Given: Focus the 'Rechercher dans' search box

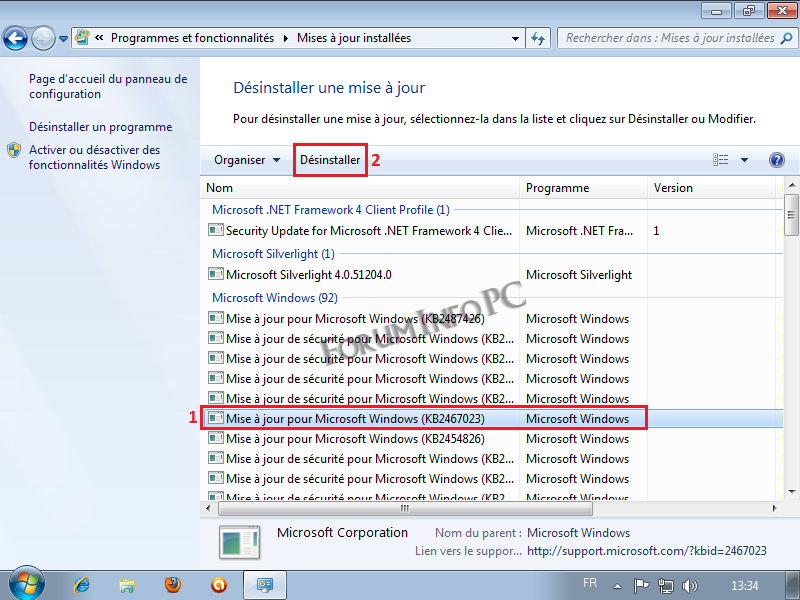Looking at the screenshot, I should (669, 38).
